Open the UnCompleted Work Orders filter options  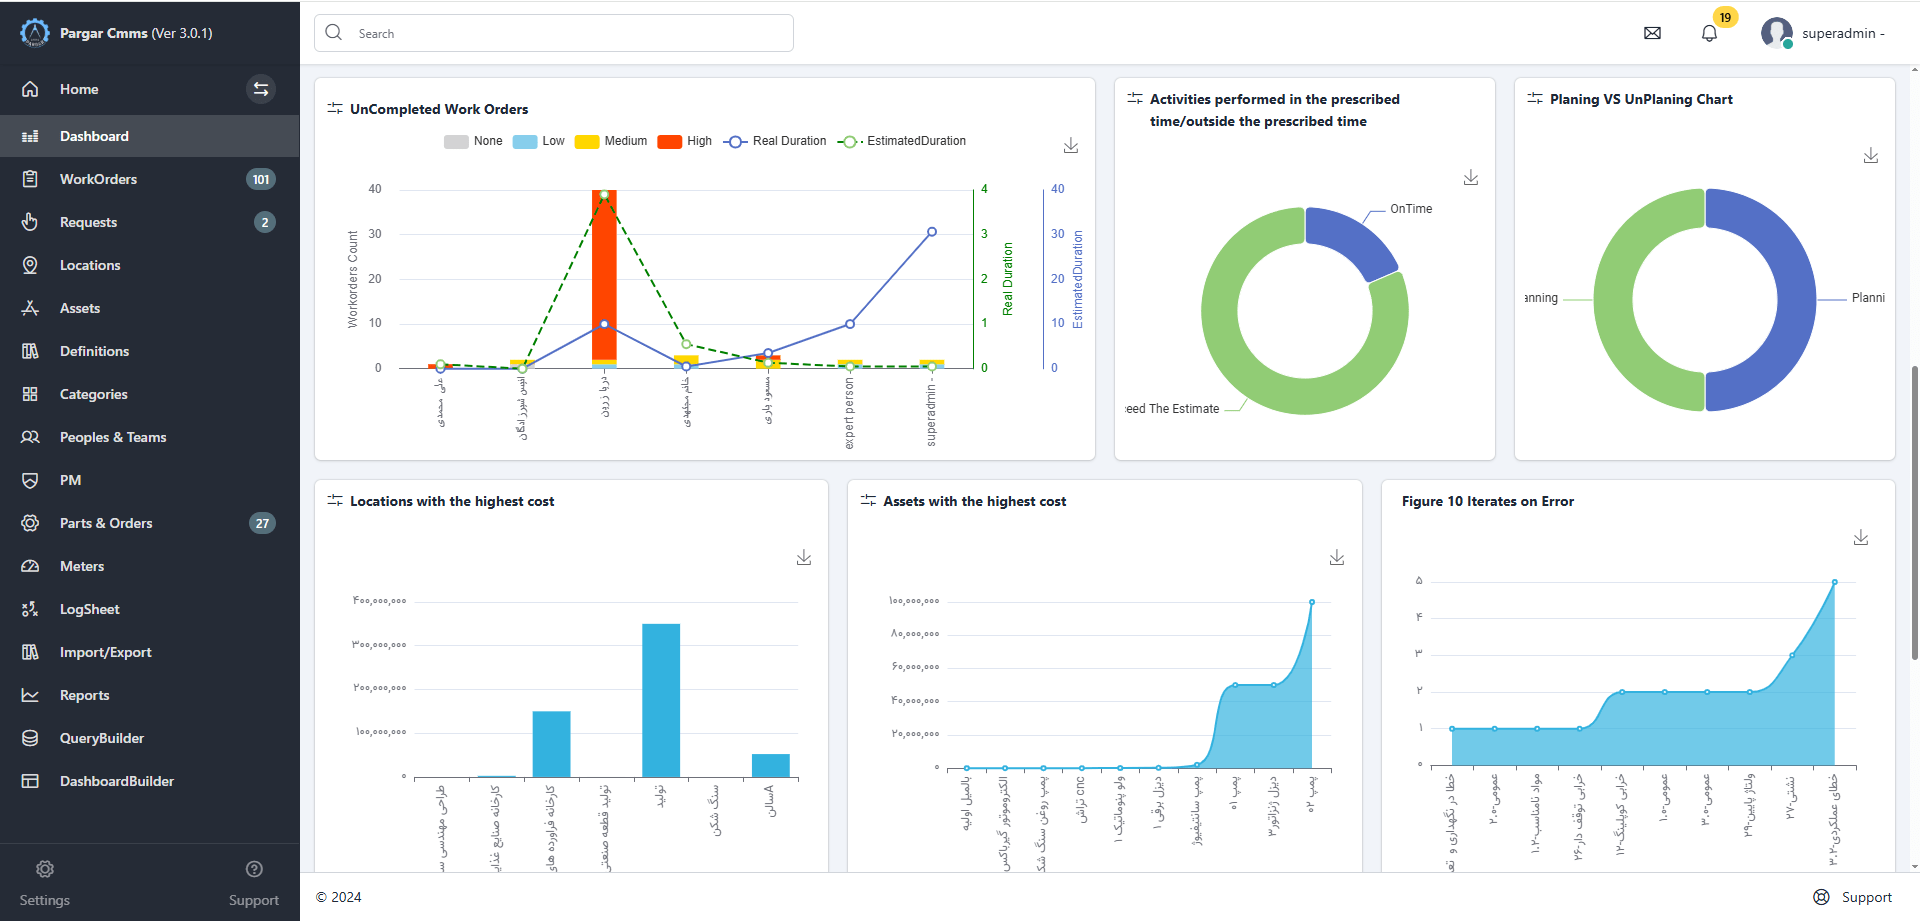coord(335,108)
